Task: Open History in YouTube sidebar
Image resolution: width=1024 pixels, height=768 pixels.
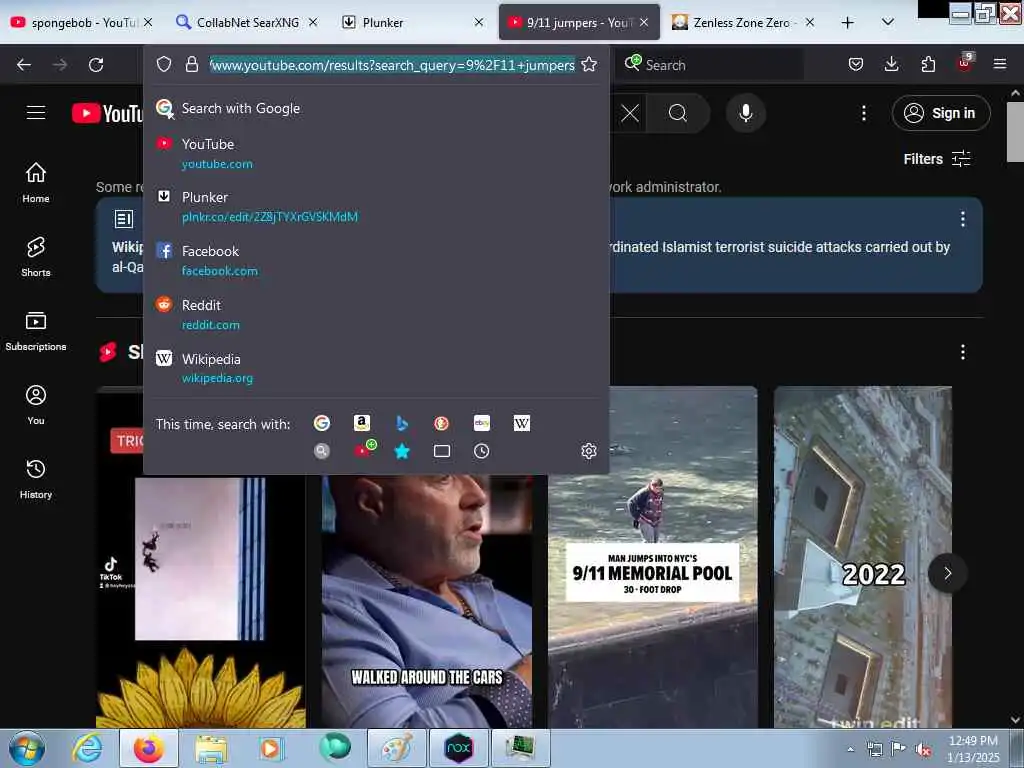Action: (36, 479)
